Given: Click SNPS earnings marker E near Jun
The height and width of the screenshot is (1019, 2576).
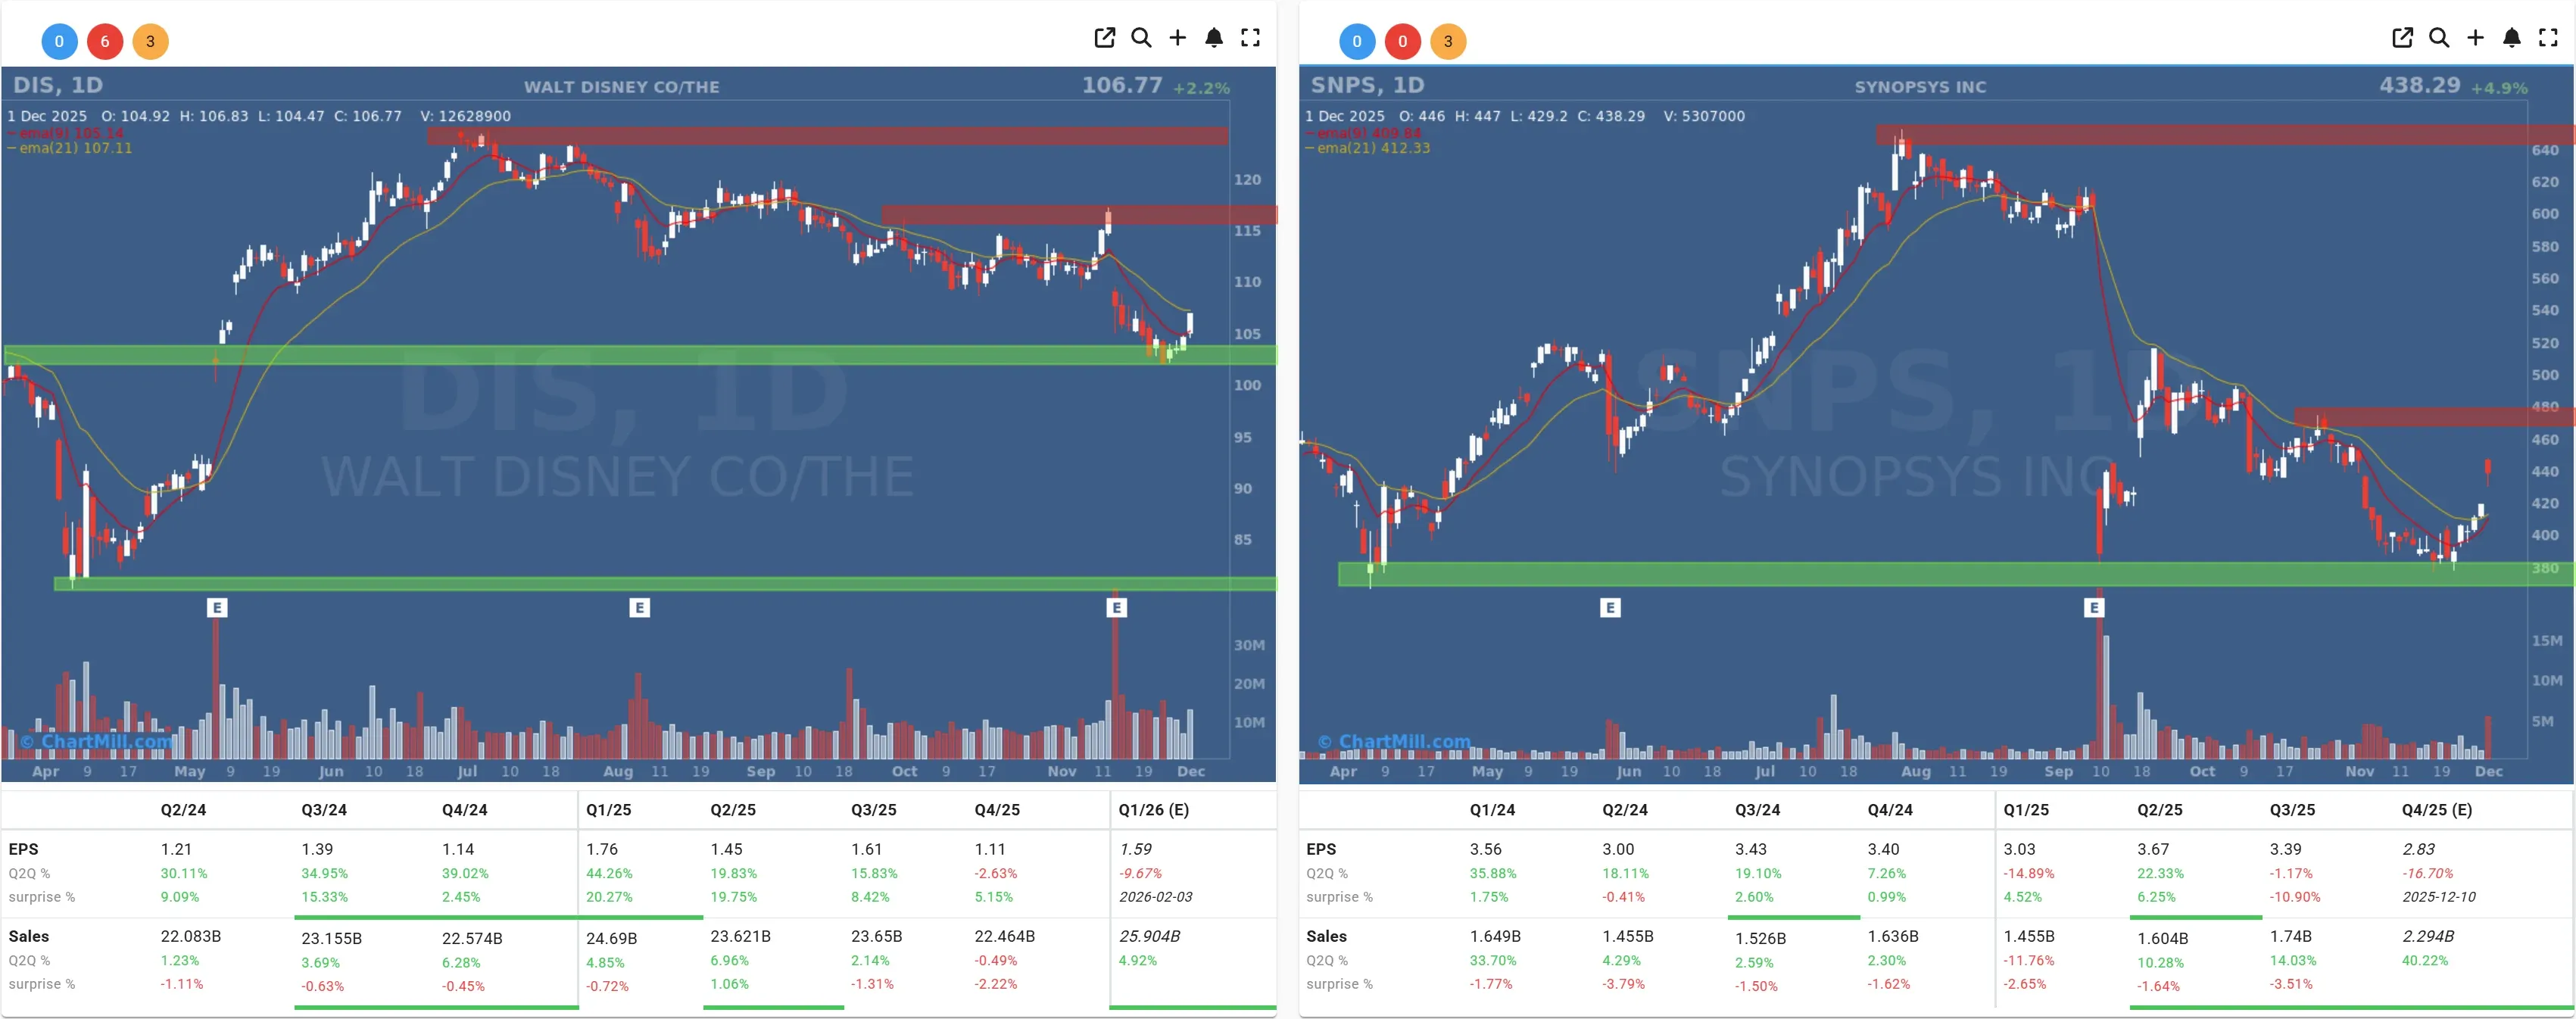Looking at the screenshot, I should 1610,607.
